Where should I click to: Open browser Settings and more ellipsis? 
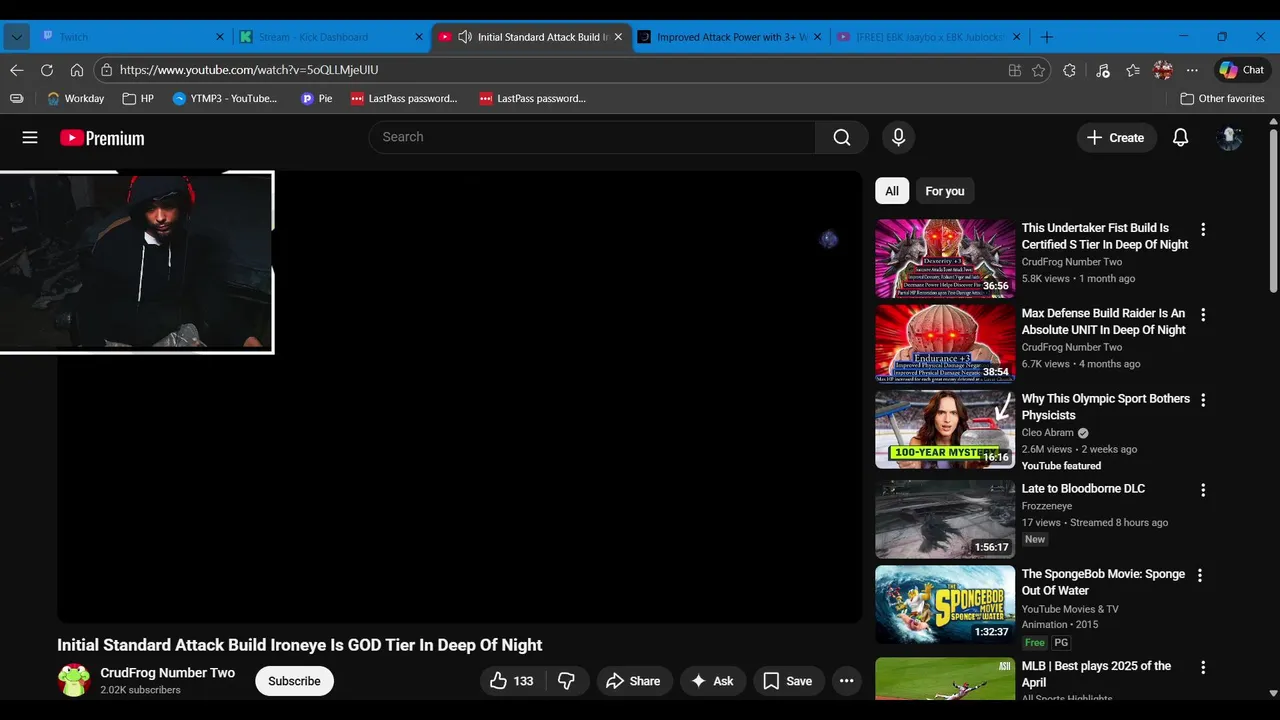pos(1192,70)
